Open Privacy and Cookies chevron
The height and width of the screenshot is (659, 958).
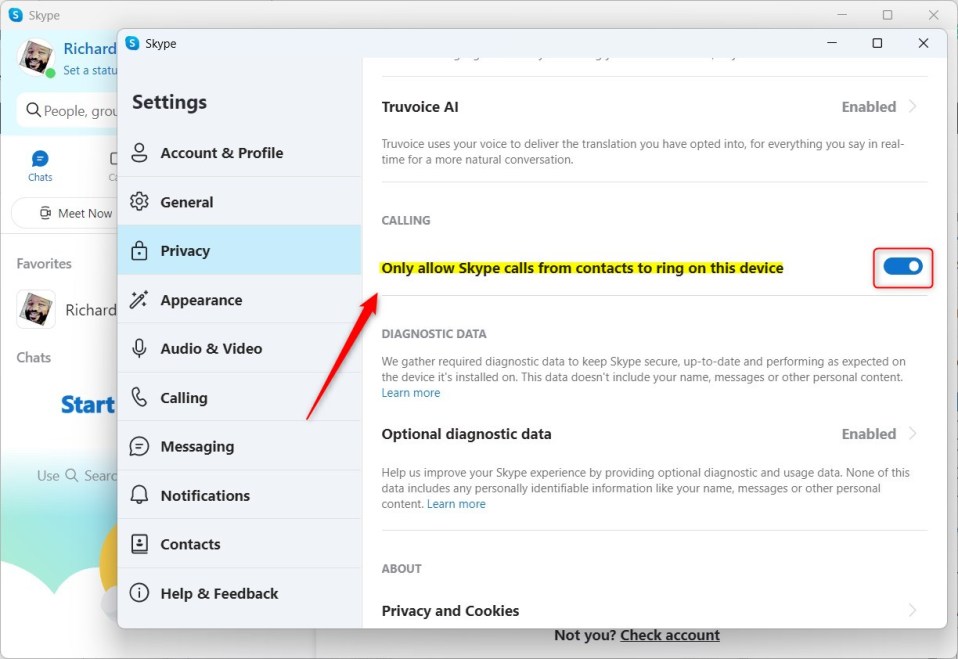[912, 610]
